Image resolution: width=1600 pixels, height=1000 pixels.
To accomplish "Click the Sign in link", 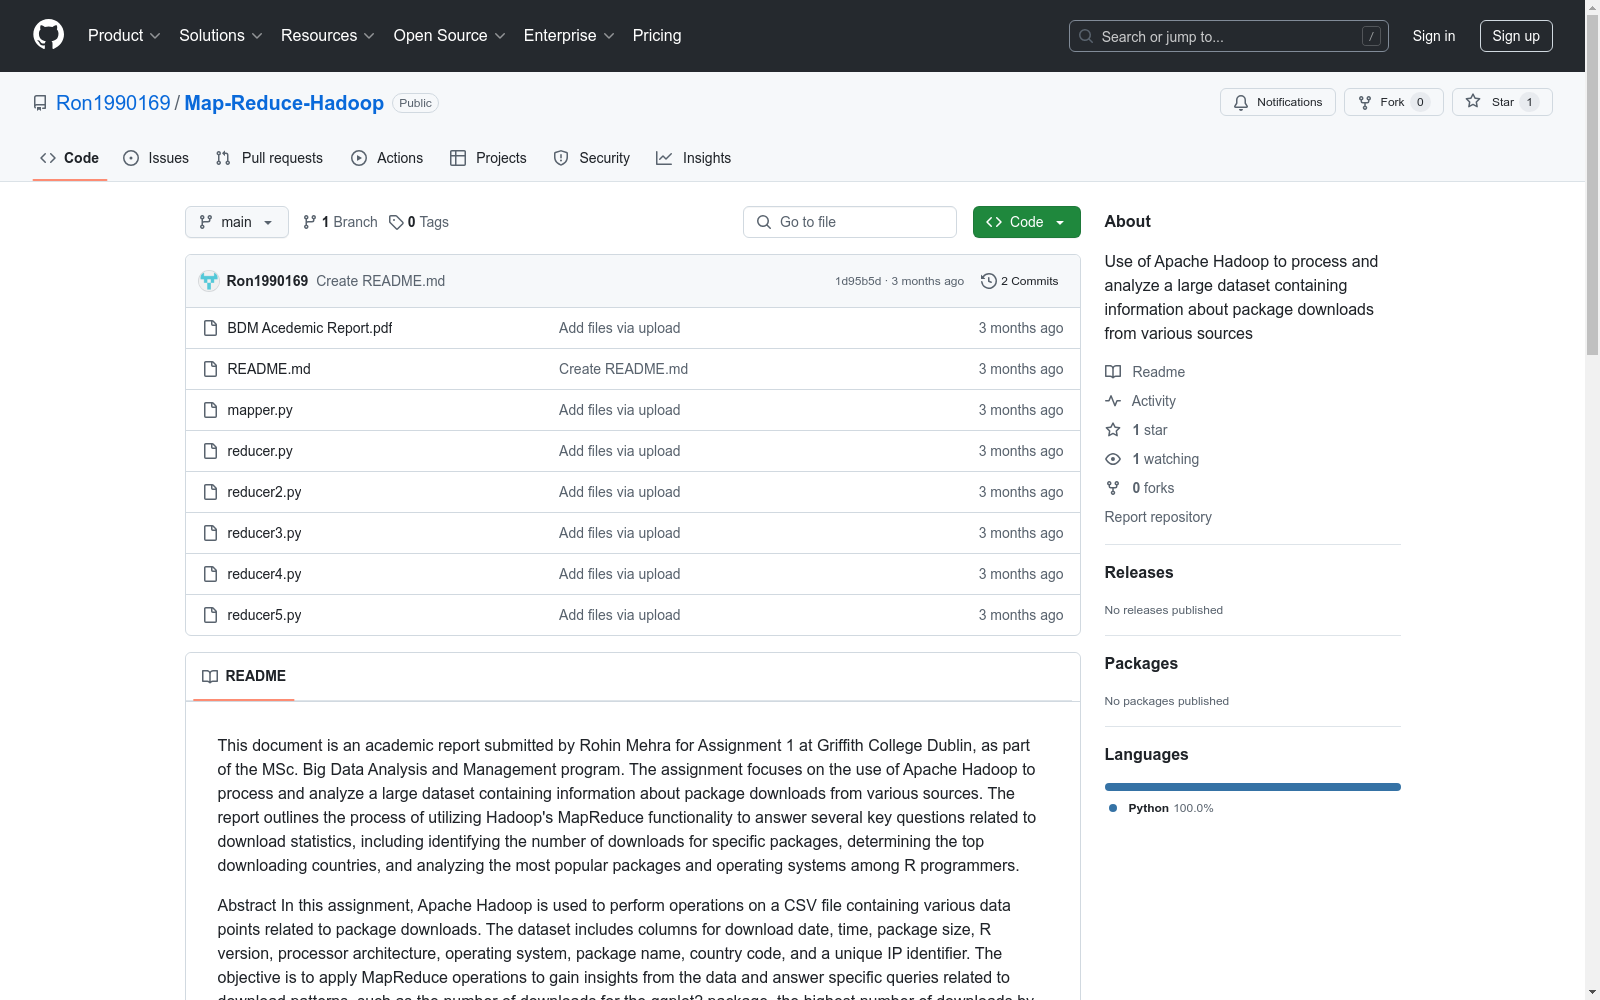I will [1434, 36].
